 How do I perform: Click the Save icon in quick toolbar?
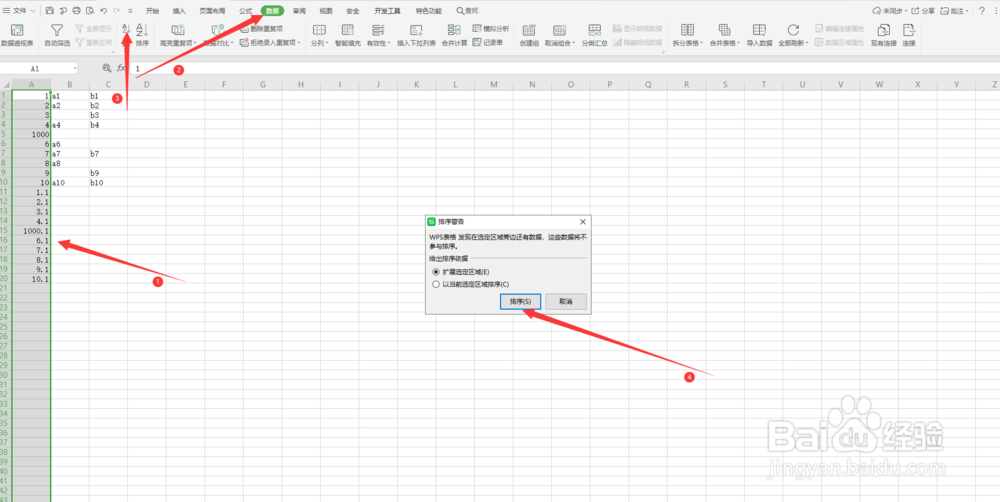pyautogui.click(x=50, y=11)
